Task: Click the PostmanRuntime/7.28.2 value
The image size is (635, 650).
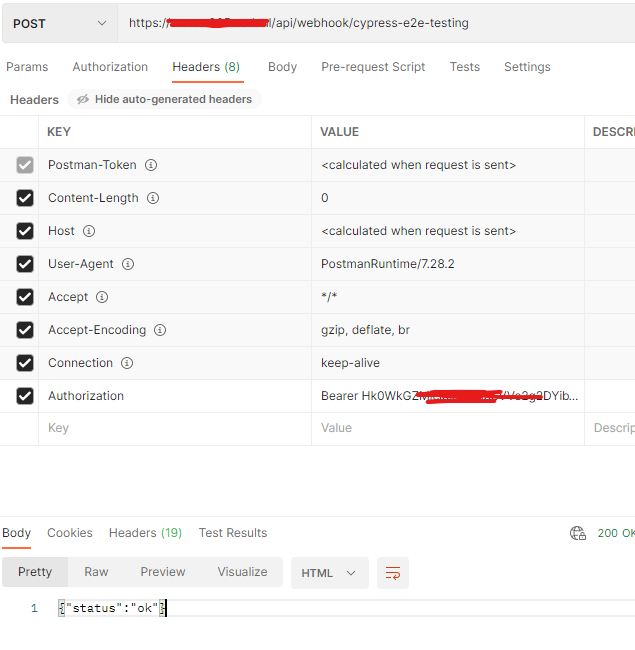Action: click(388, 264)
